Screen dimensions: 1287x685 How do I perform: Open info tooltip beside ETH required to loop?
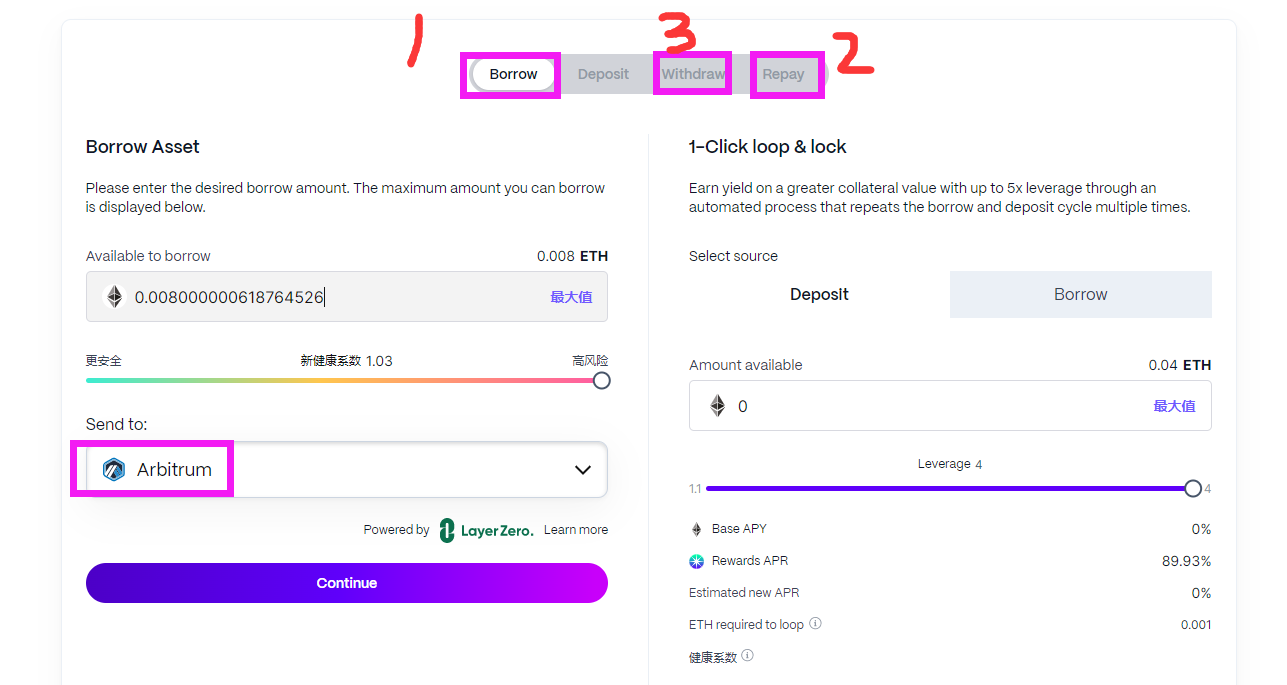[x=815, y=624]
